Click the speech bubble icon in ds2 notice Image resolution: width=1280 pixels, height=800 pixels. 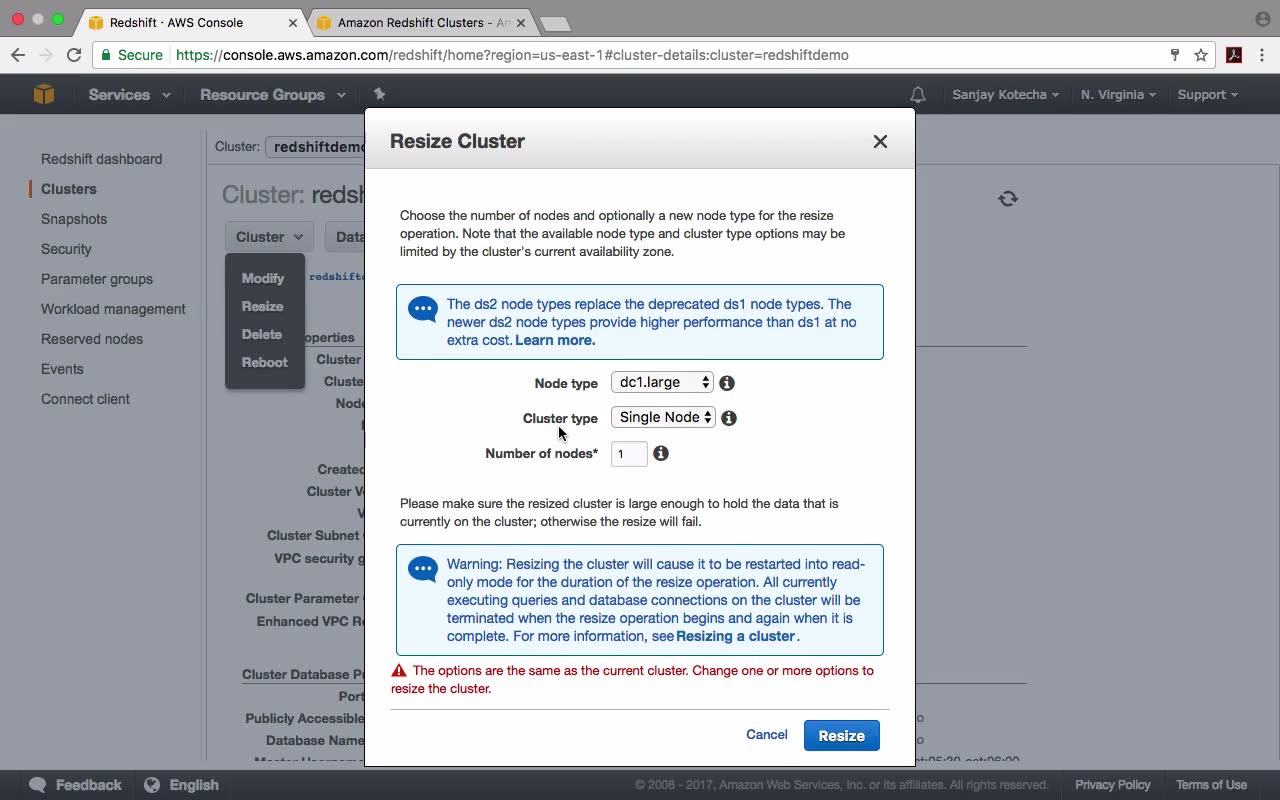pyautogui.click(x=423, y=309)
